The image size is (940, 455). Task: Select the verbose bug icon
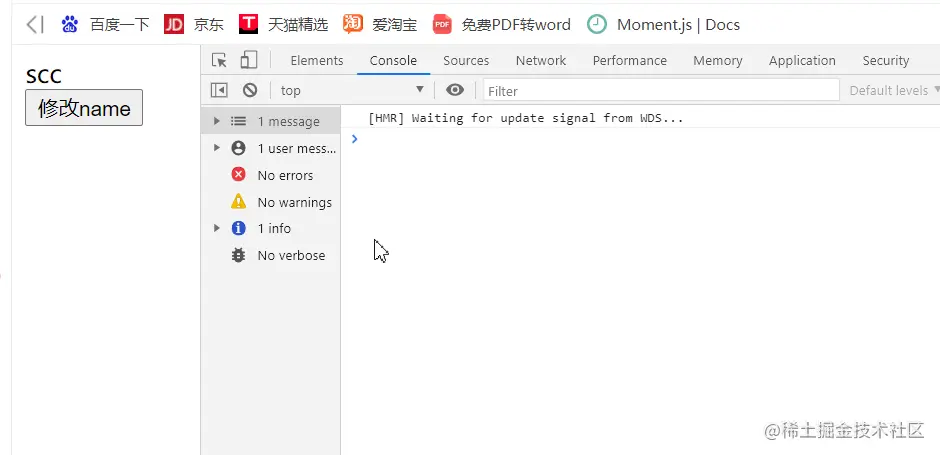pos(239,255)
